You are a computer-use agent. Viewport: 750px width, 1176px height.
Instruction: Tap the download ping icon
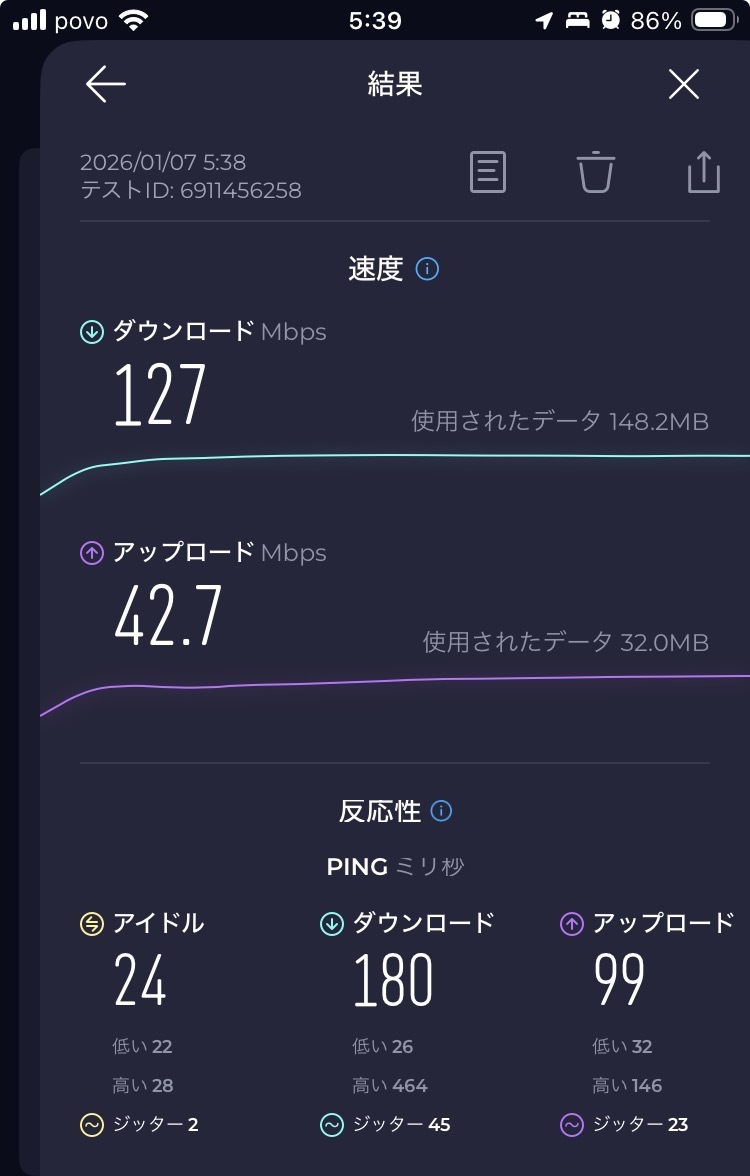pyautogui.click(x=332, y=924)
